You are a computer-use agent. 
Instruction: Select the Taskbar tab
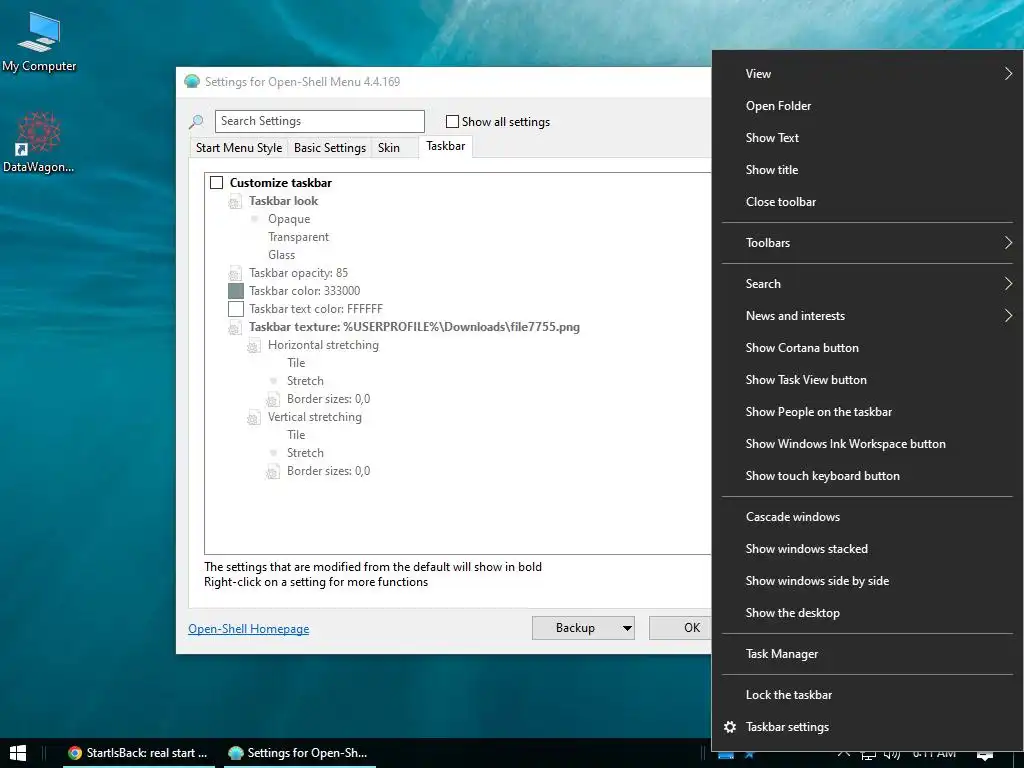[445, 146]
